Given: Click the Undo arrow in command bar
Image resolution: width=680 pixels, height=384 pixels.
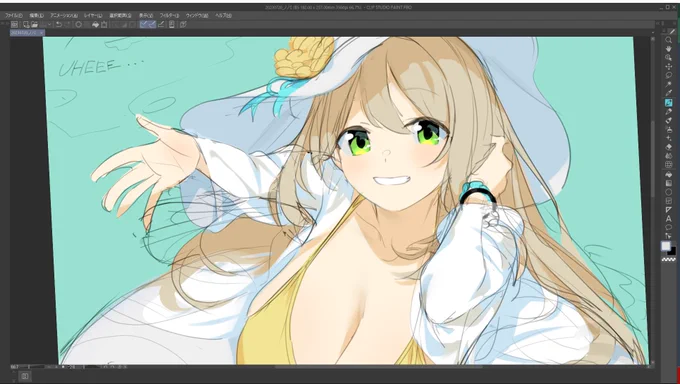Looking at the screenshot, I should [x=59, y=24].
